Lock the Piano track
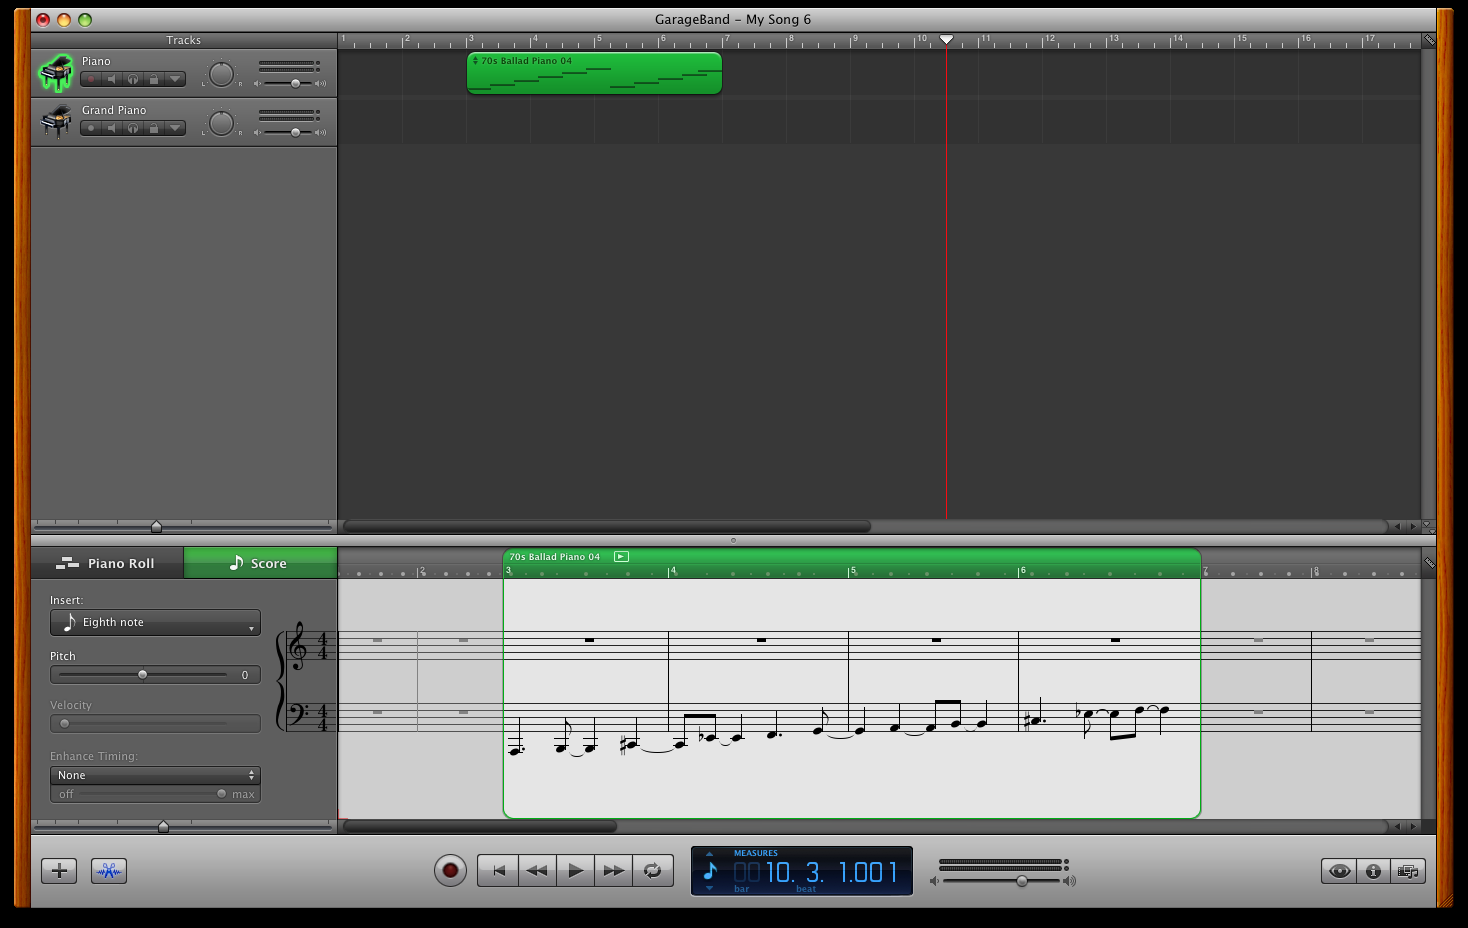The width and height of the screenshot is (1468, 928). click(154, 79)
